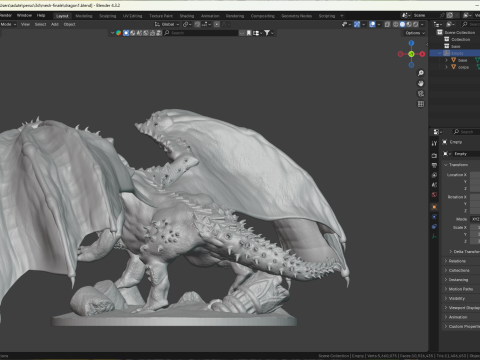This screenshot has width=480, height=360.
Task: Collapse the Empty item in outliner
Action: point(440,53)
